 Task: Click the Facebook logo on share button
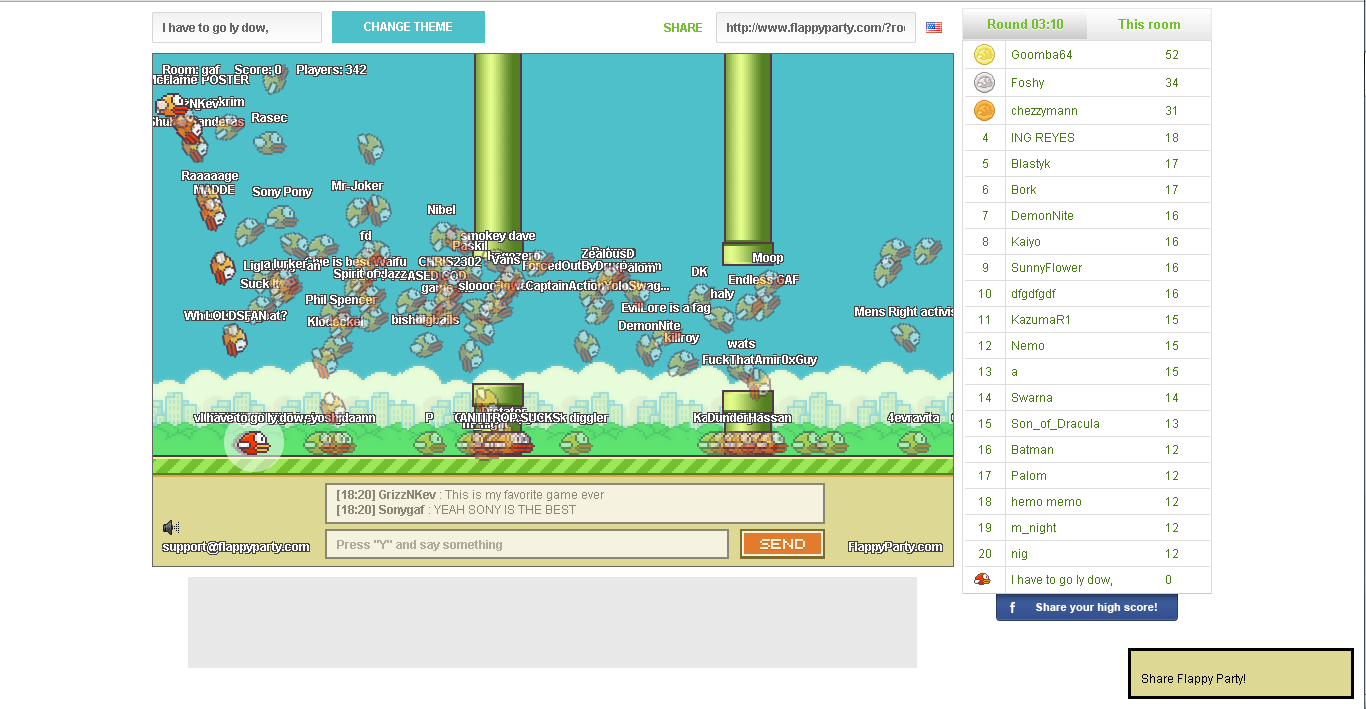tap(1012, 607)
